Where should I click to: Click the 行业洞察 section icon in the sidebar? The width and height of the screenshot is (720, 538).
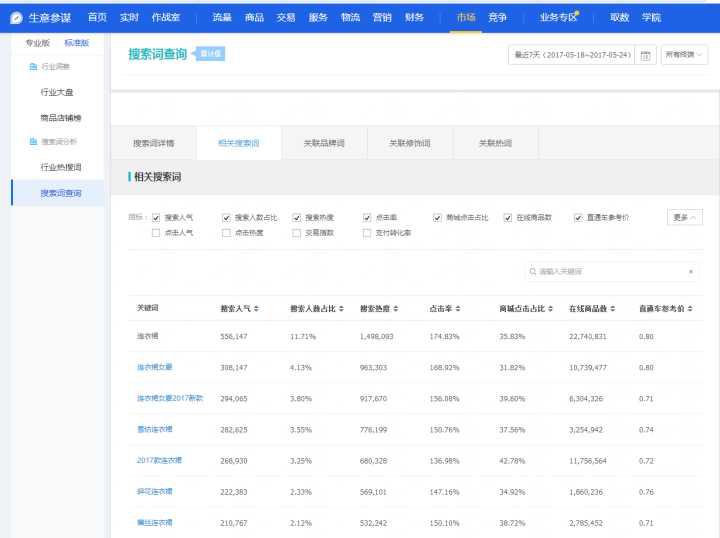coord(33,67)
